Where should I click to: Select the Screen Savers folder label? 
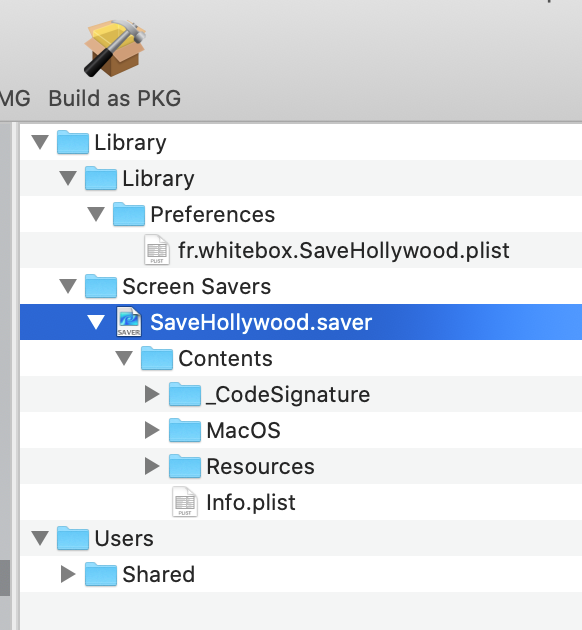(x=197, y=286)
